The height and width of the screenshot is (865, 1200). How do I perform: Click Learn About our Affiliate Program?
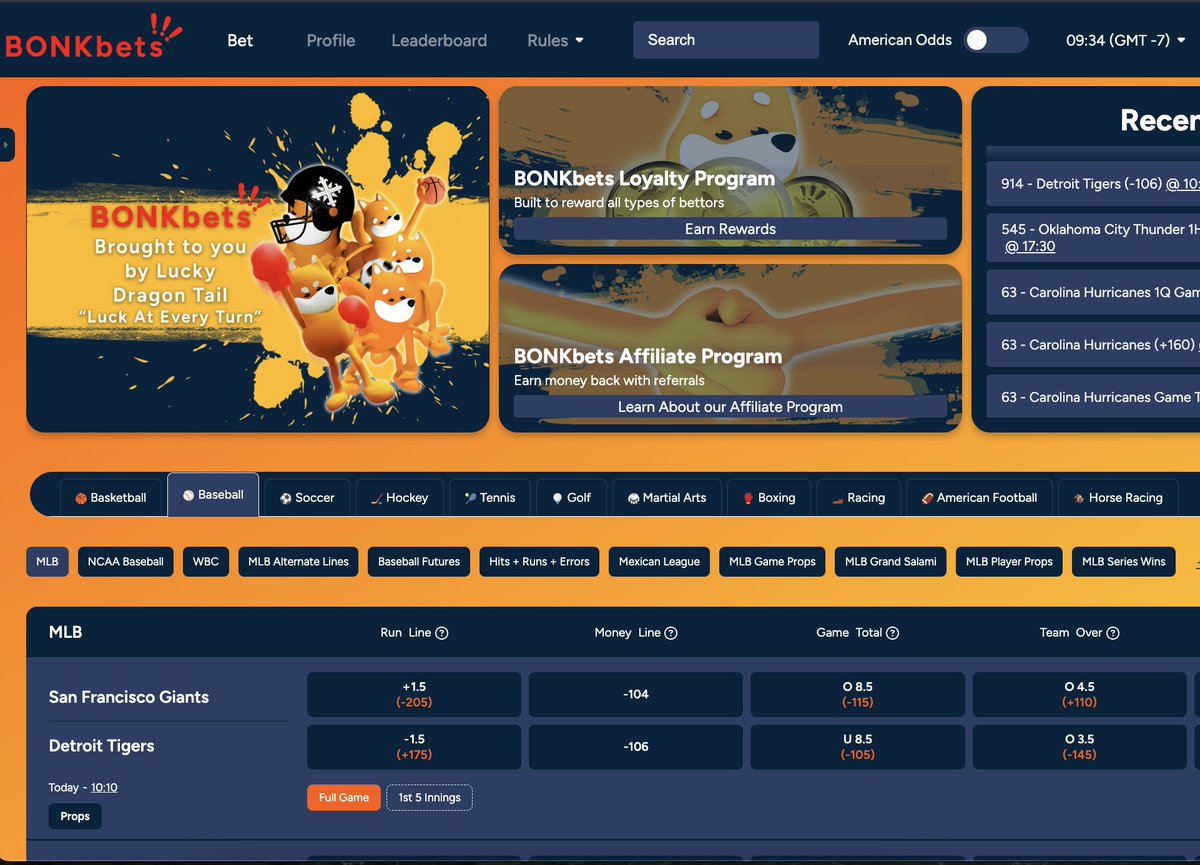point(730,407)
